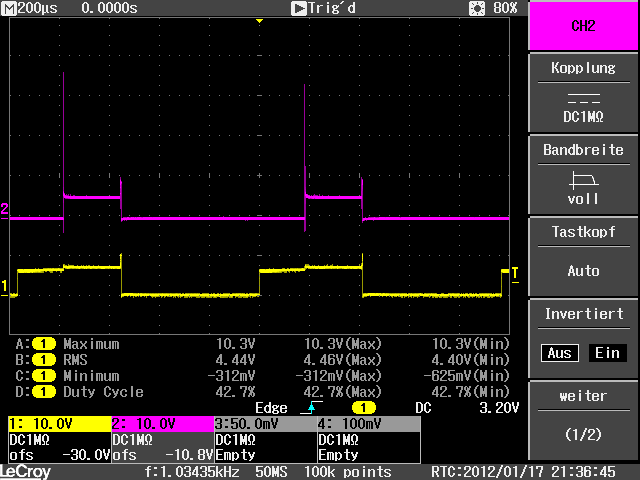Set Invertiert to Aus
This screenshot has height=480, width=640.
tap(559, 353)
